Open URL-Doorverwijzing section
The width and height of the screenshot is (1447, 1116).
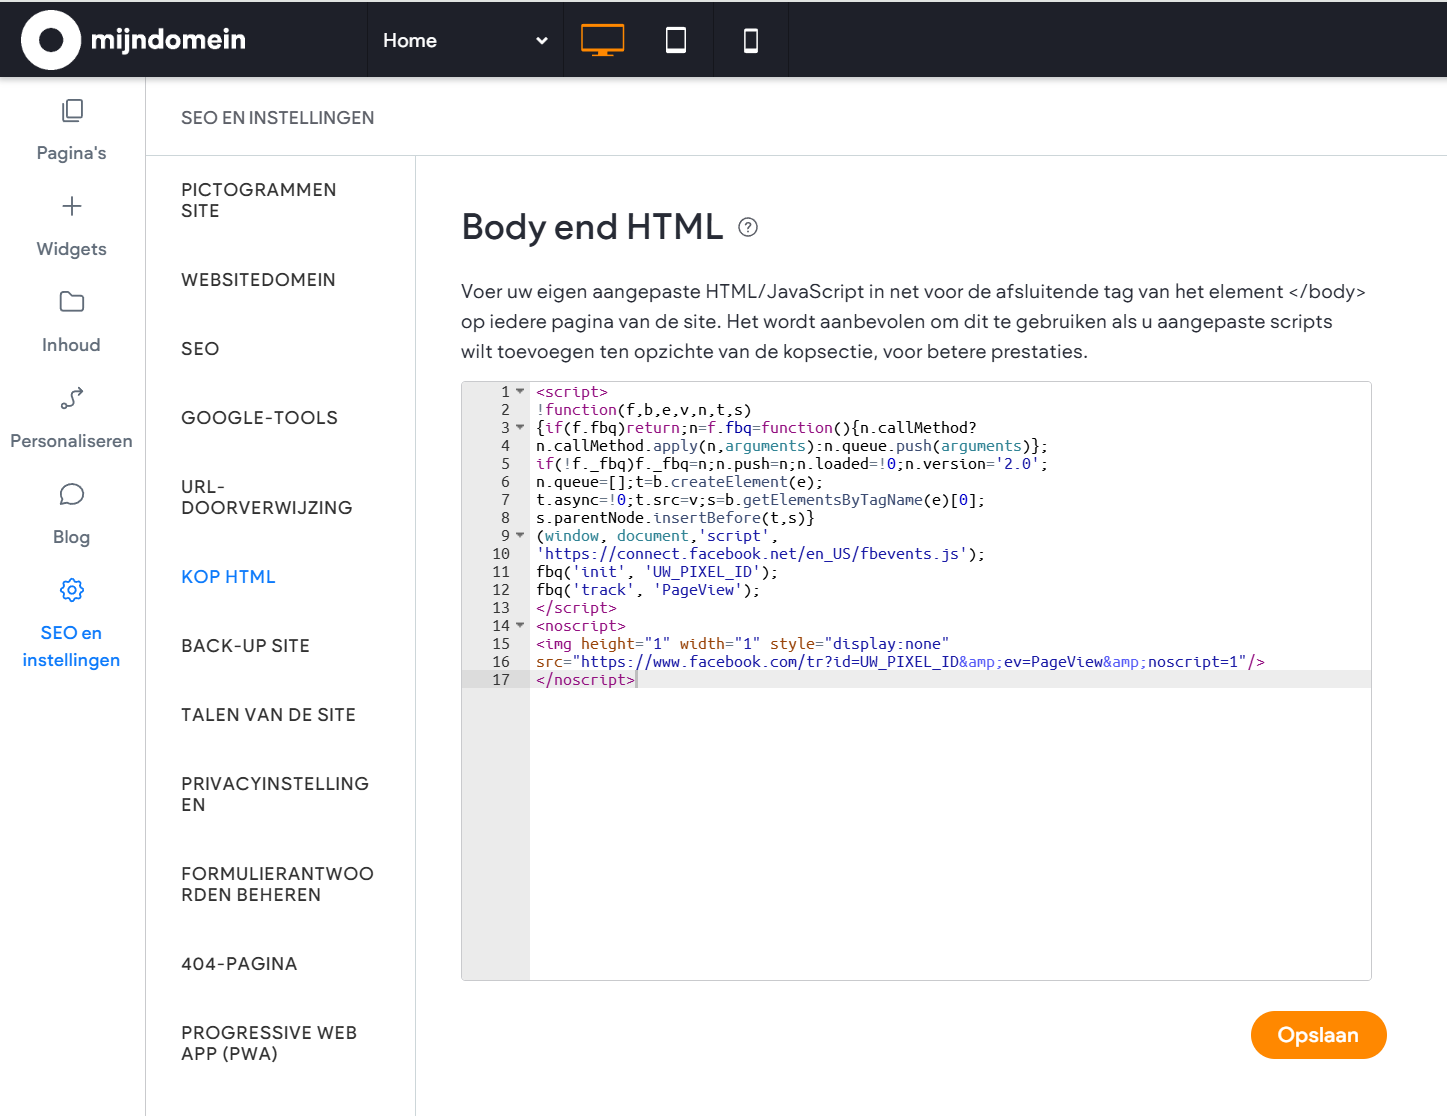(x=267, y=497)
